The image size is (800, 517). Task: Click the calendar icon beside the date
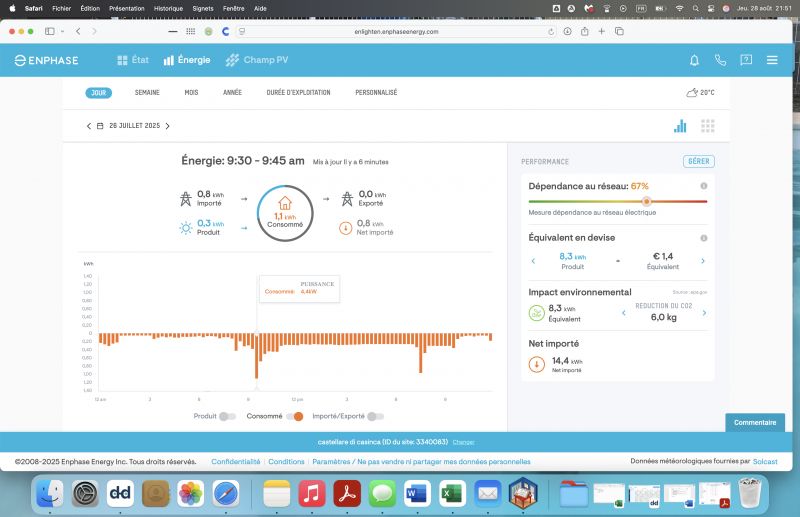point(100,126)
